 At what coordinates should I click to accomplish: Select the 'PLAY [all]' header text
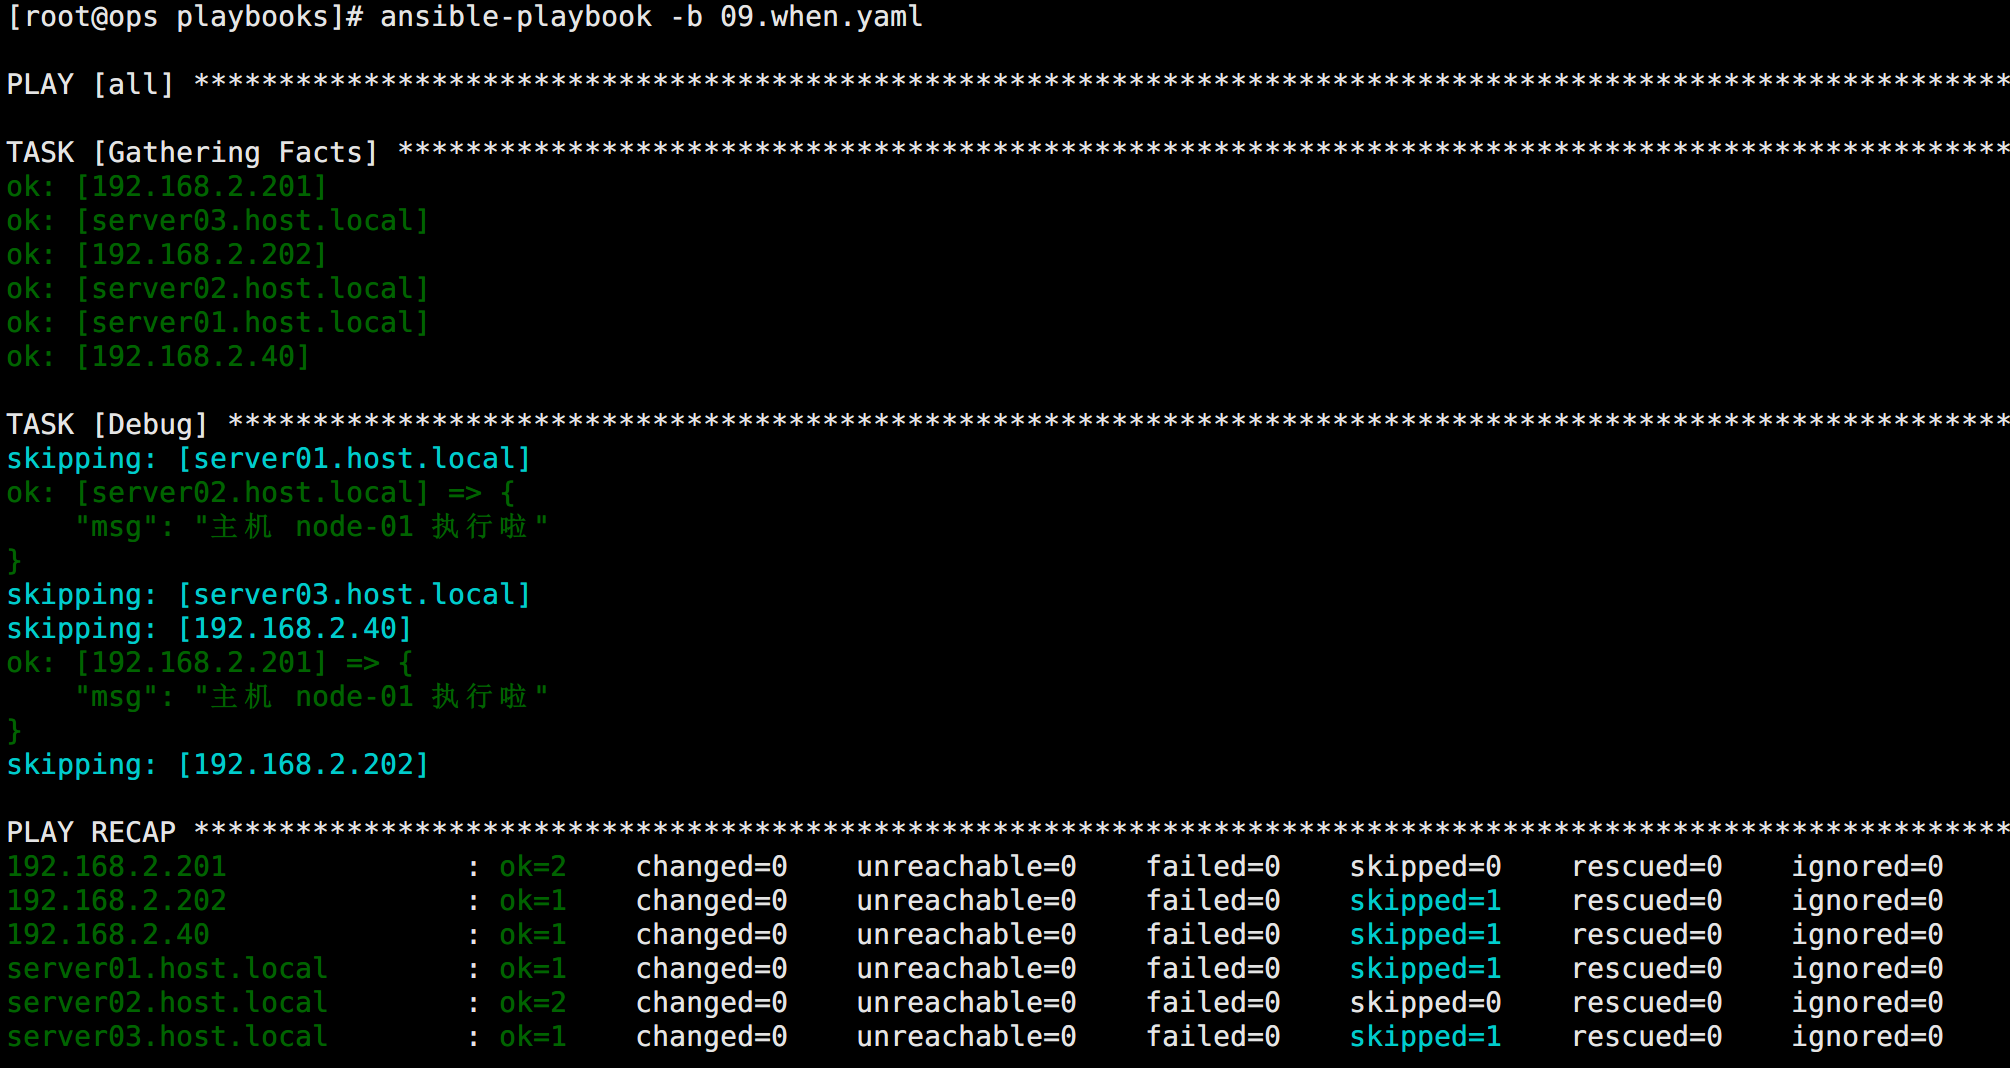click(x=91, y=84)
